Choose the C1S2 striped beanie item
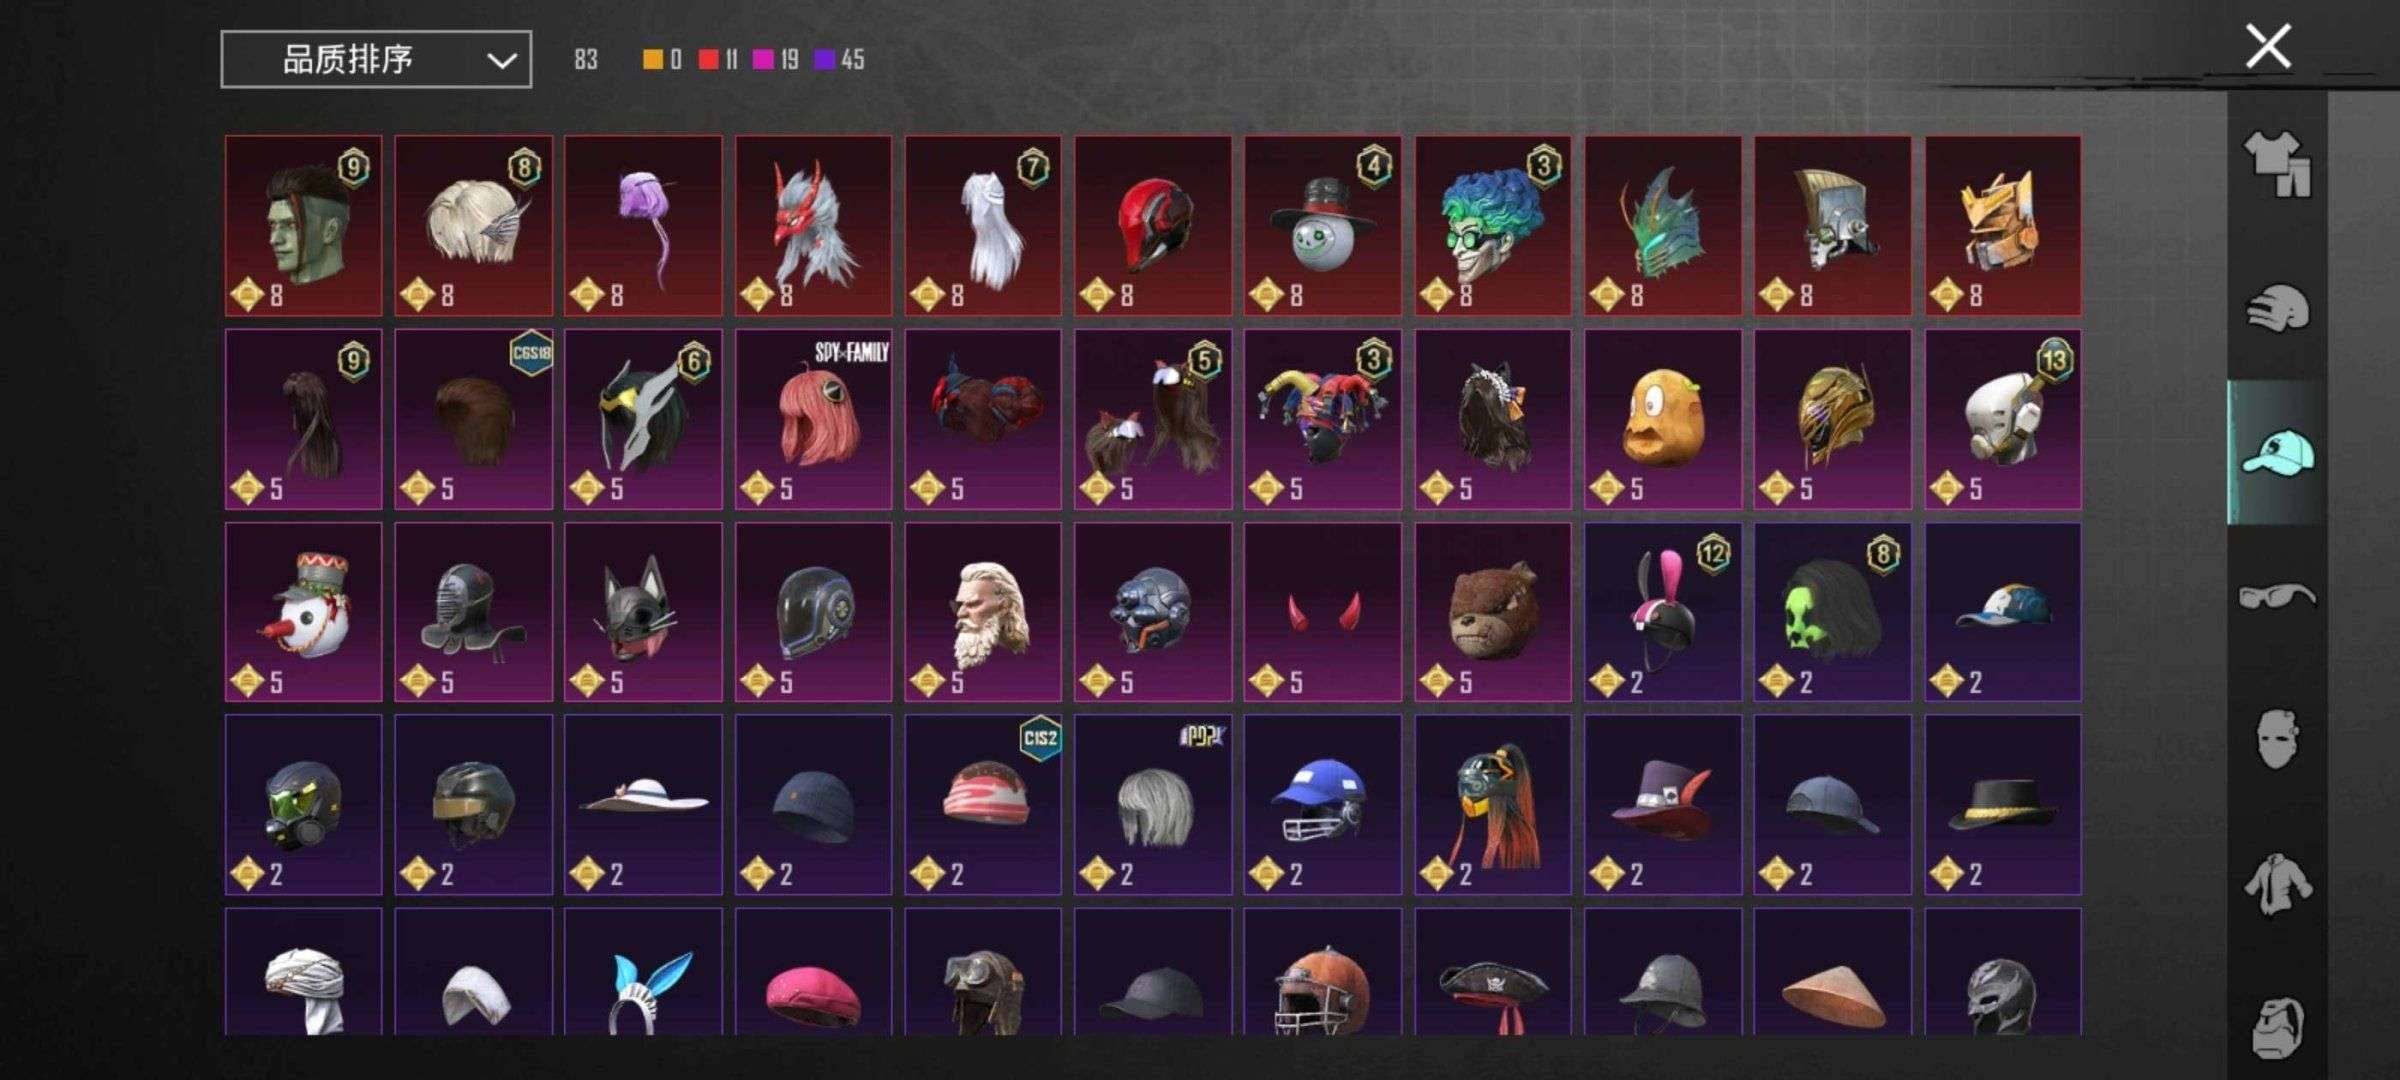 tap(983, 805)
